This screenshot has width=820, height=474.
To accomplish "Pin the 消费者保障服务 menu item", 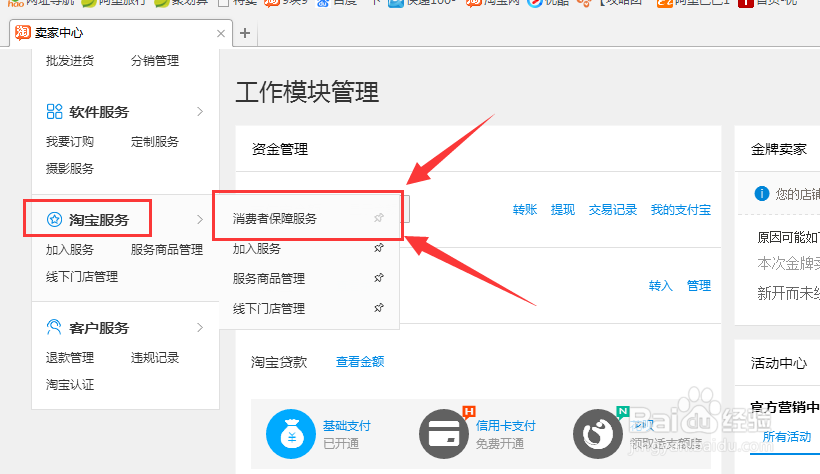I will pyautogui.click(x=379, y=218).
